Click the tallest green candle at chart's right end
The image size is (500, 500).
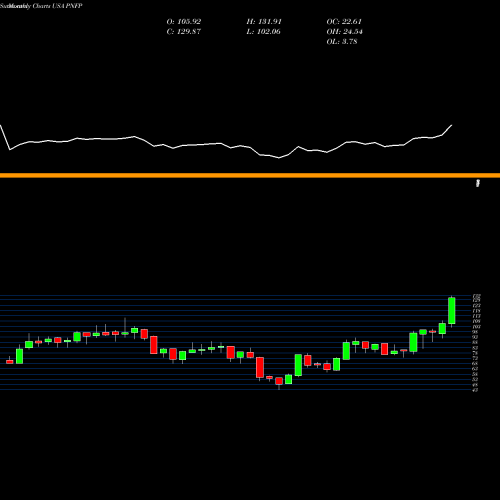tap(452, 311)
